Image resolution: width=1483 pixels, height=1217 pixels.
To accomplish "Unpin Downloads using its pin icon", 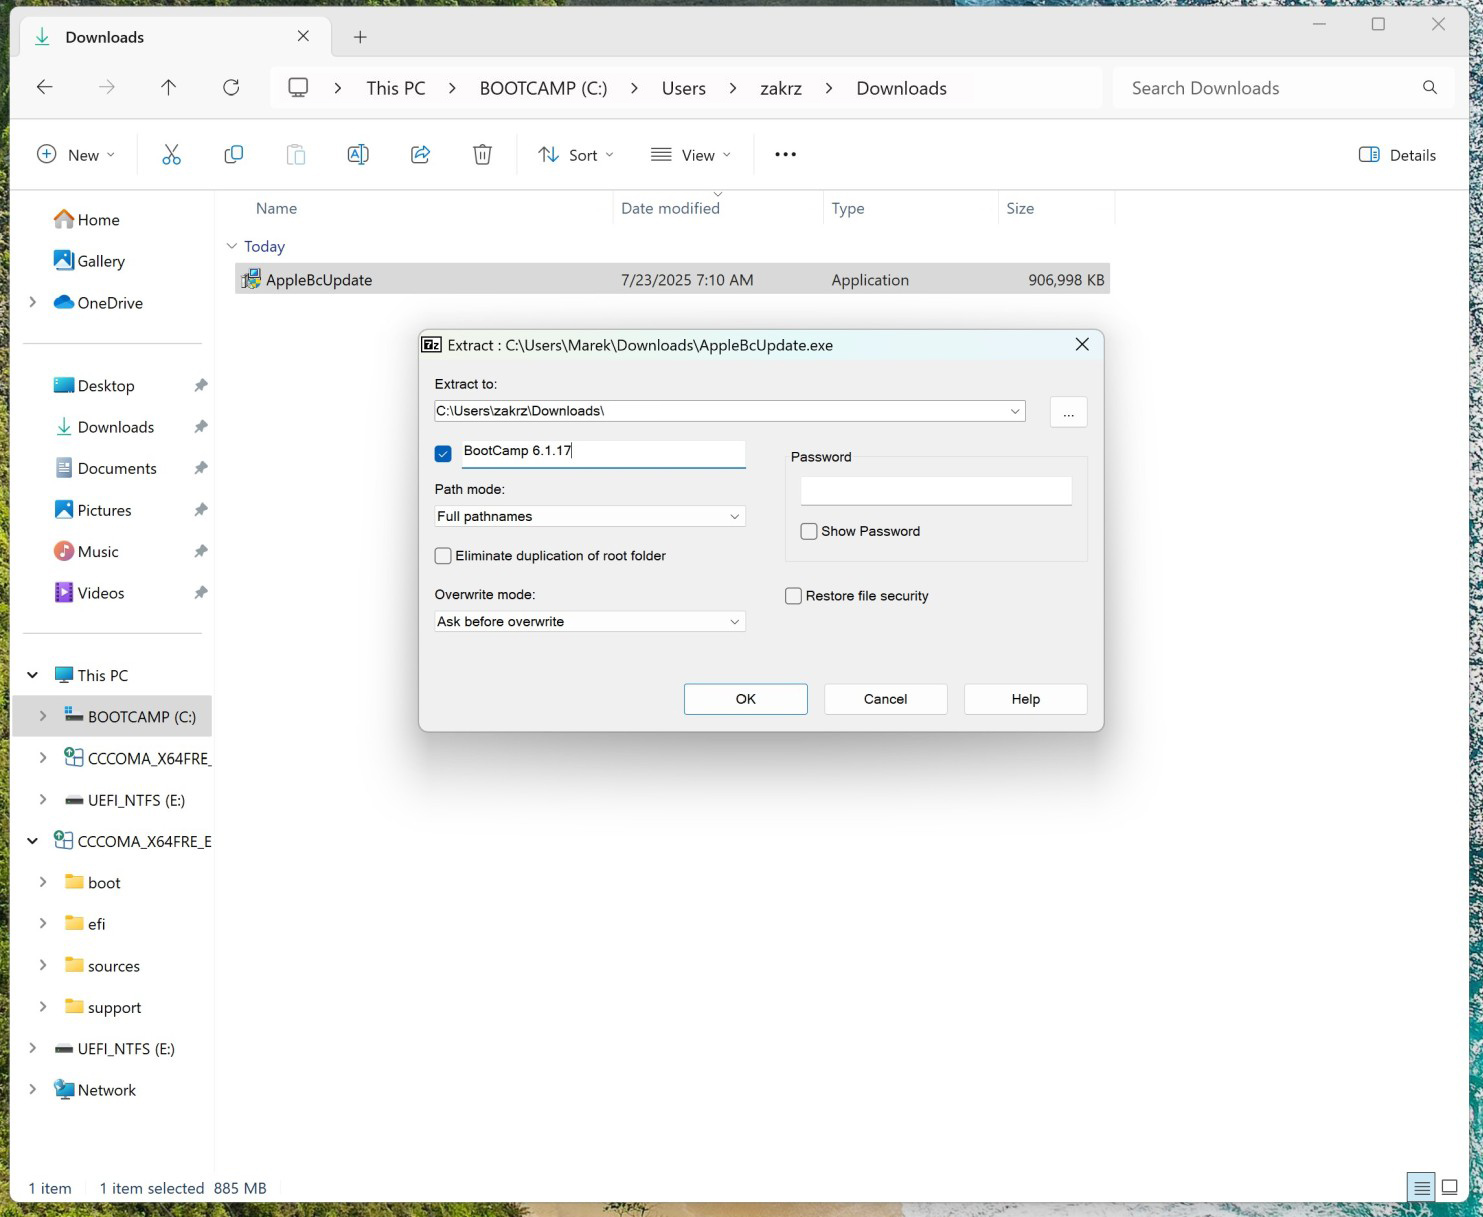I will click(200, 427).
